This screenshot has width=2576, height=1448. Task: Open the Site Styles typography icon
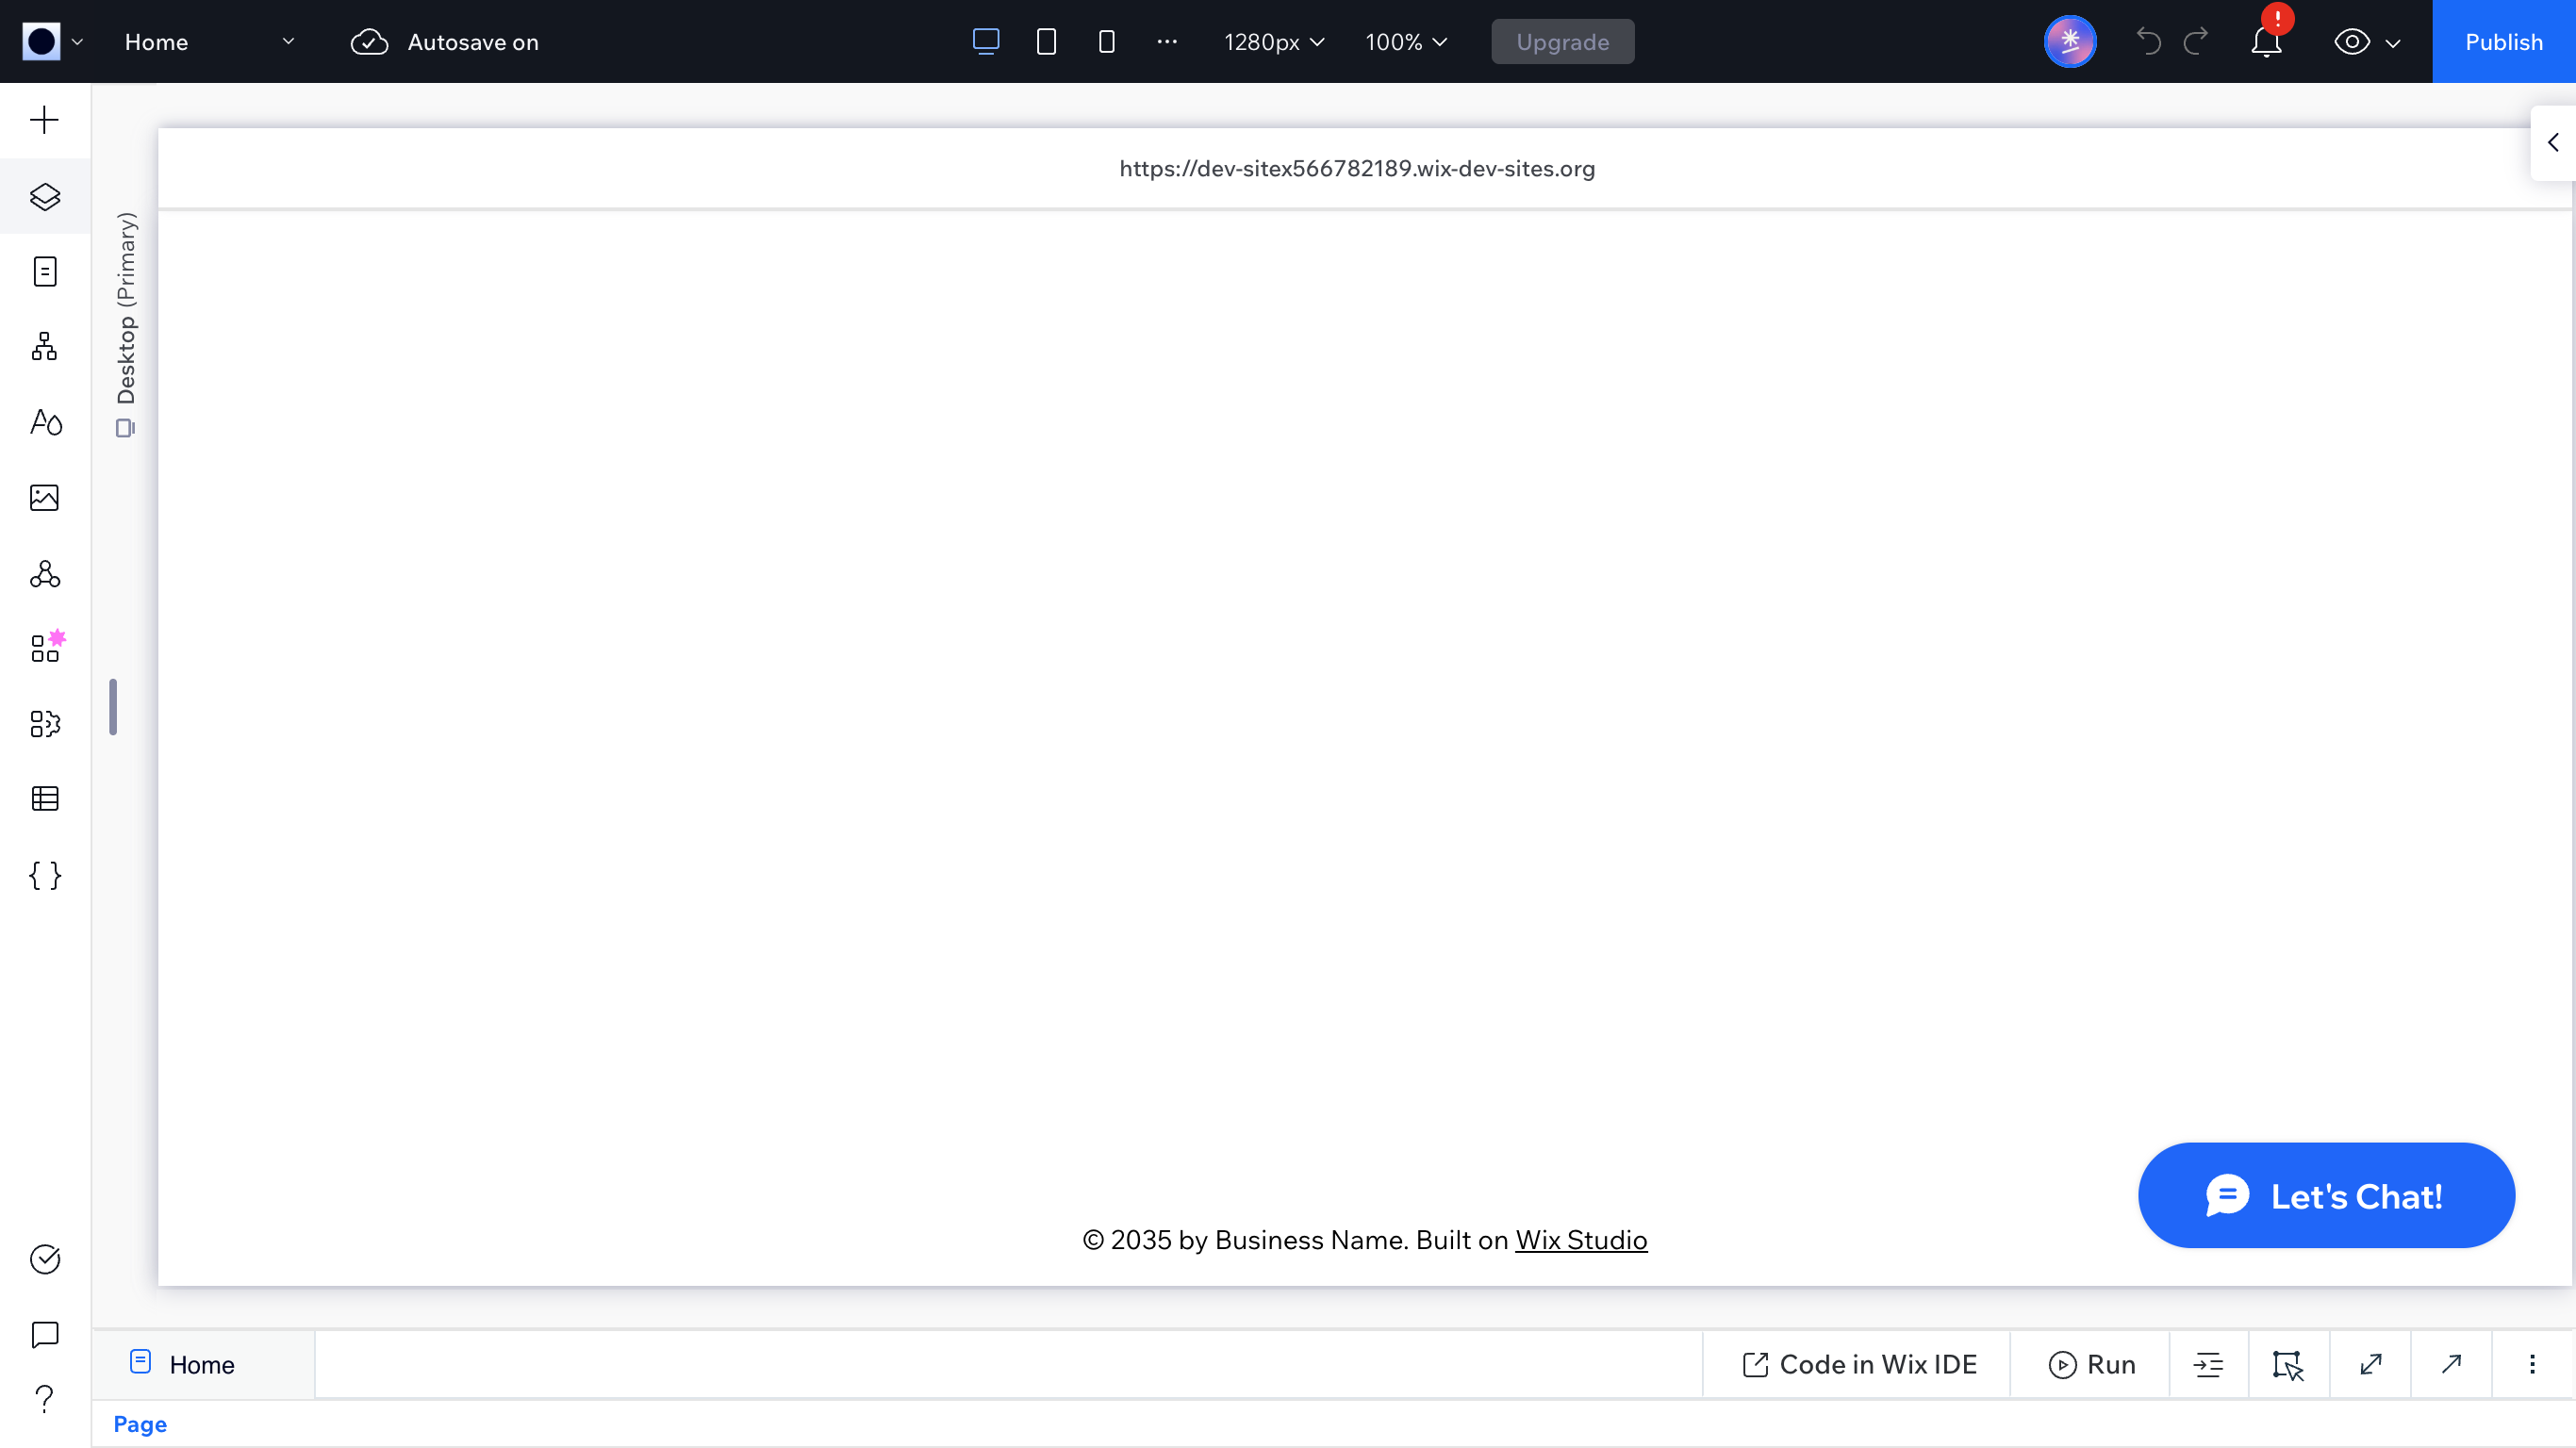pyautogui.click(x=44, y=422)
